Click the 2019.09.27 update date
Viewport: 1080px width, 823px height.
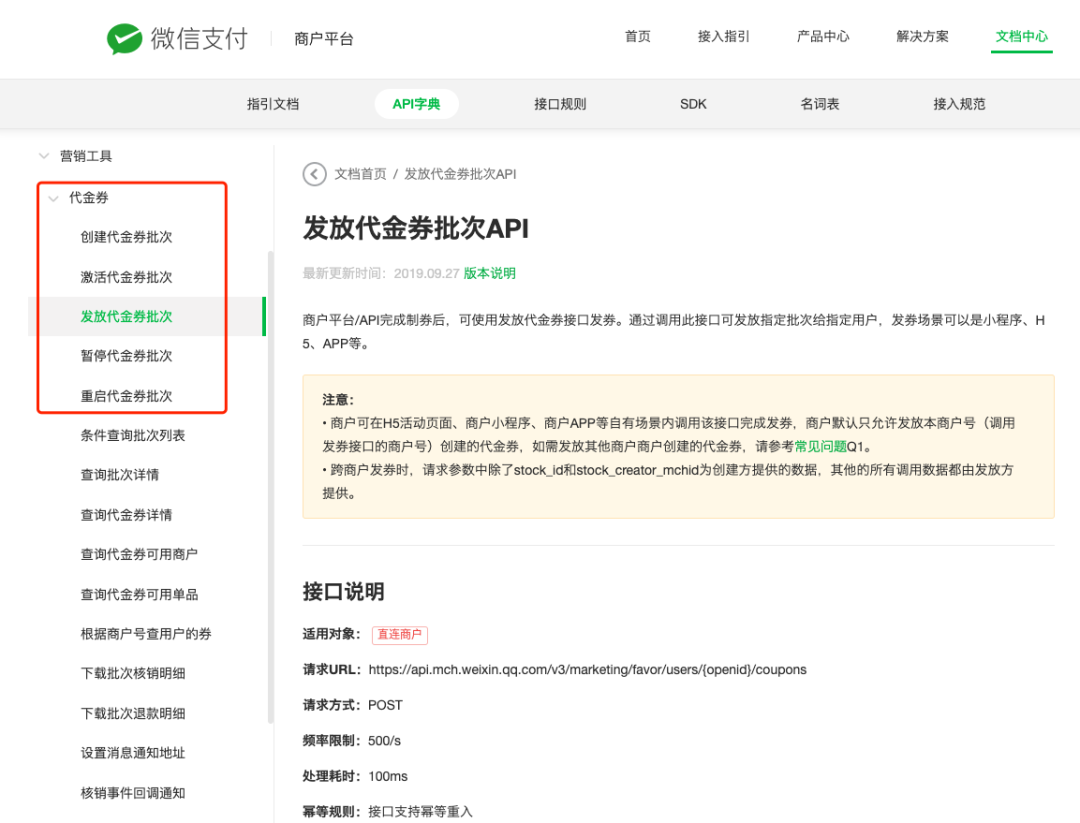coord(426,273)
